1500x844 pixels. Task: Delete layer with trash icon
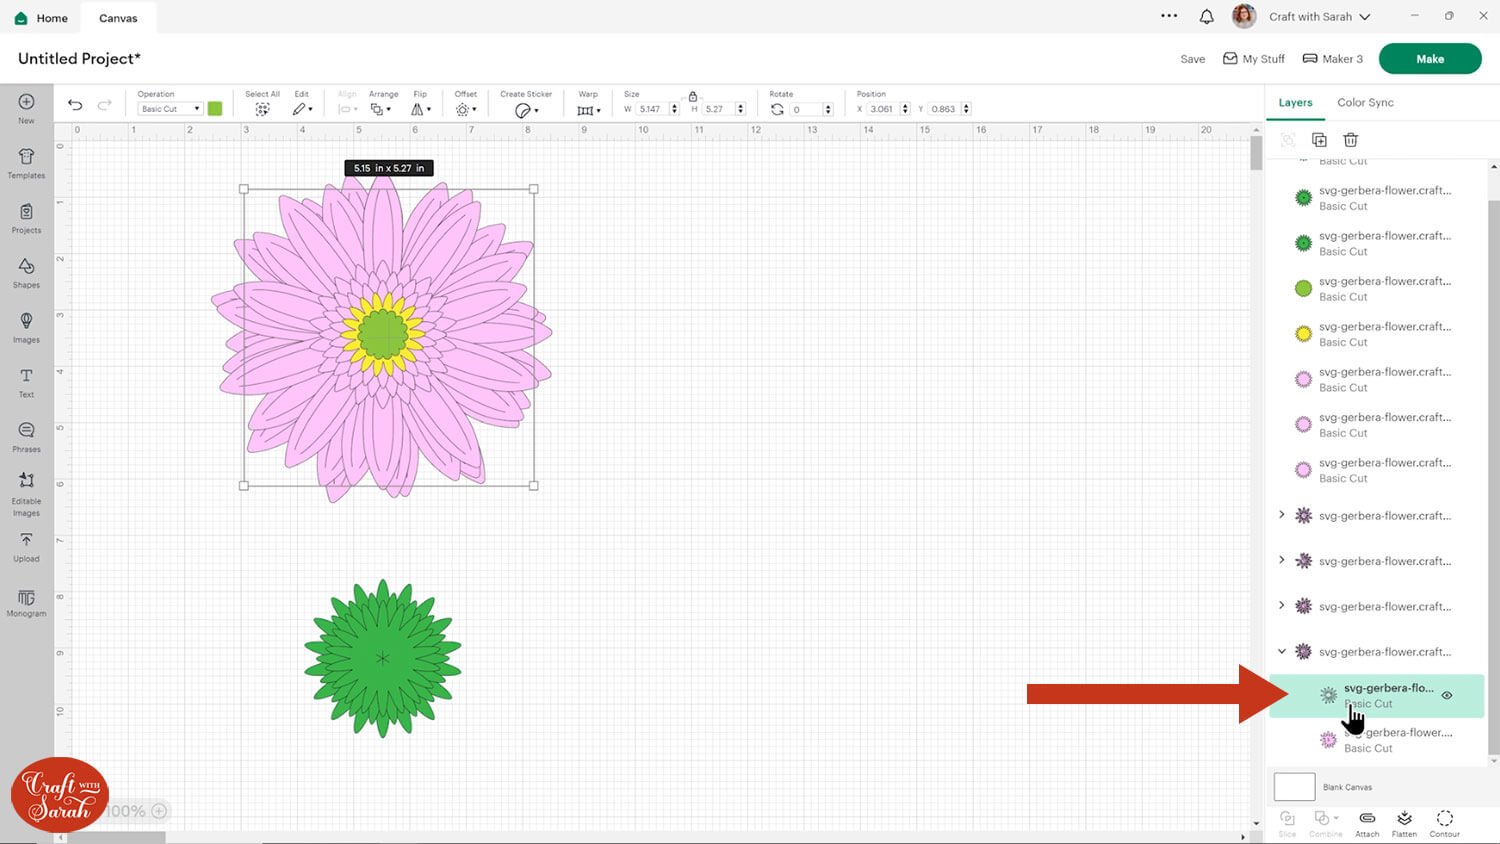(1350, 140)
